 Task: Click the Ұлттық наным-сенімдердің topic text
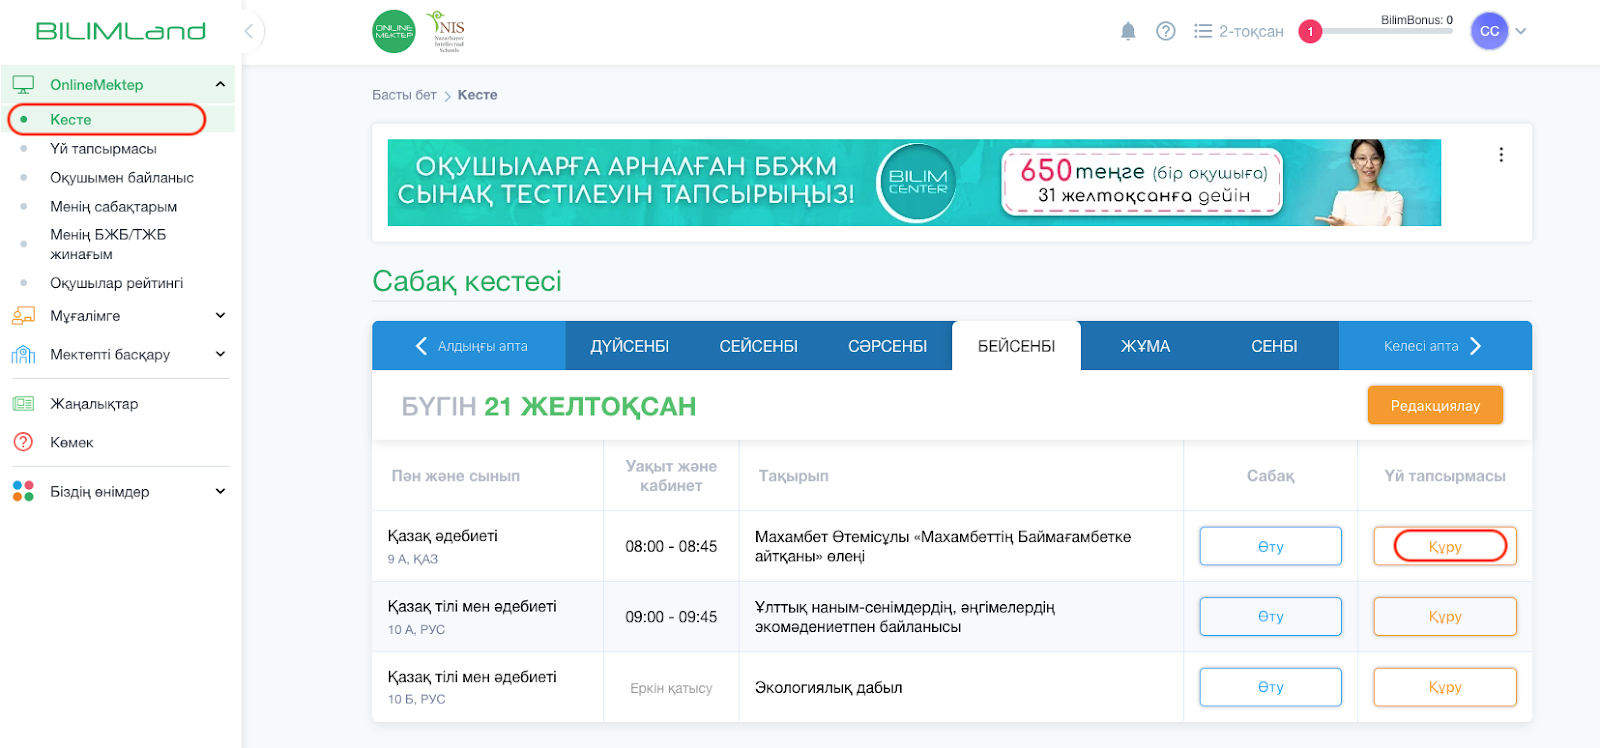click(905, 617)
